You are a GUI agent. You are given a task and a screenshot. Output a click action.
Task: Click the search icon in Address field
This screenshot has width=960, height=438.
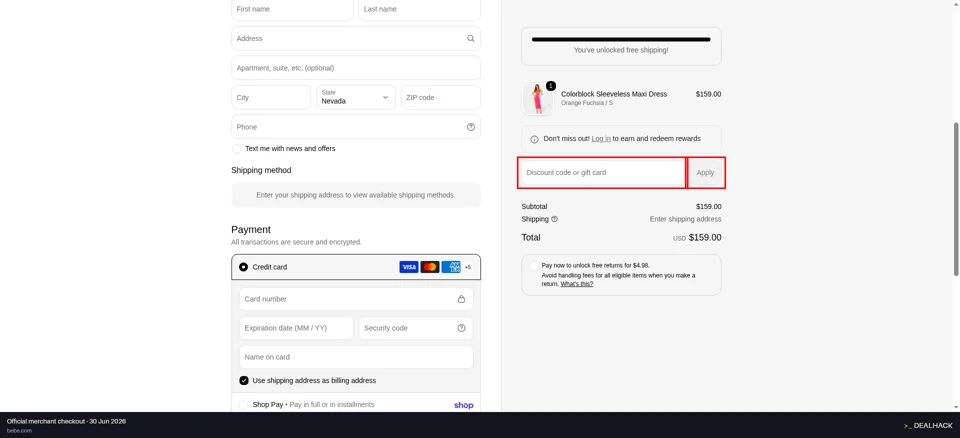pos(471,38)
